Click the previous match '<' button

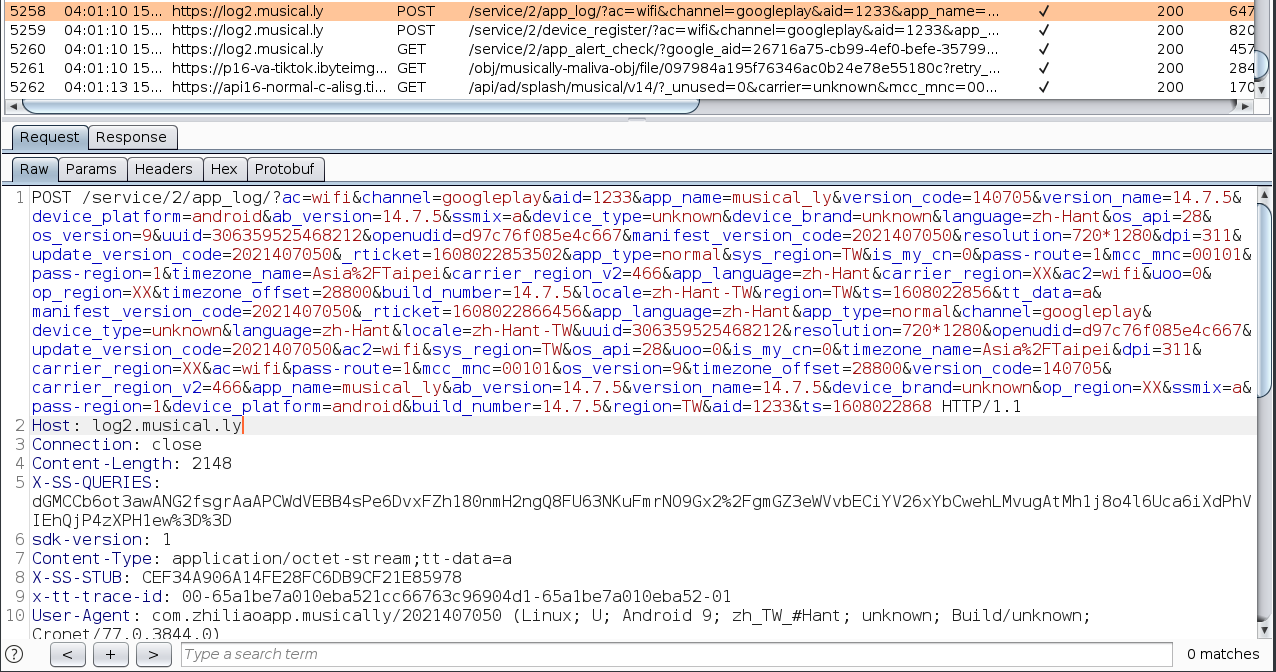click(67, 654)
